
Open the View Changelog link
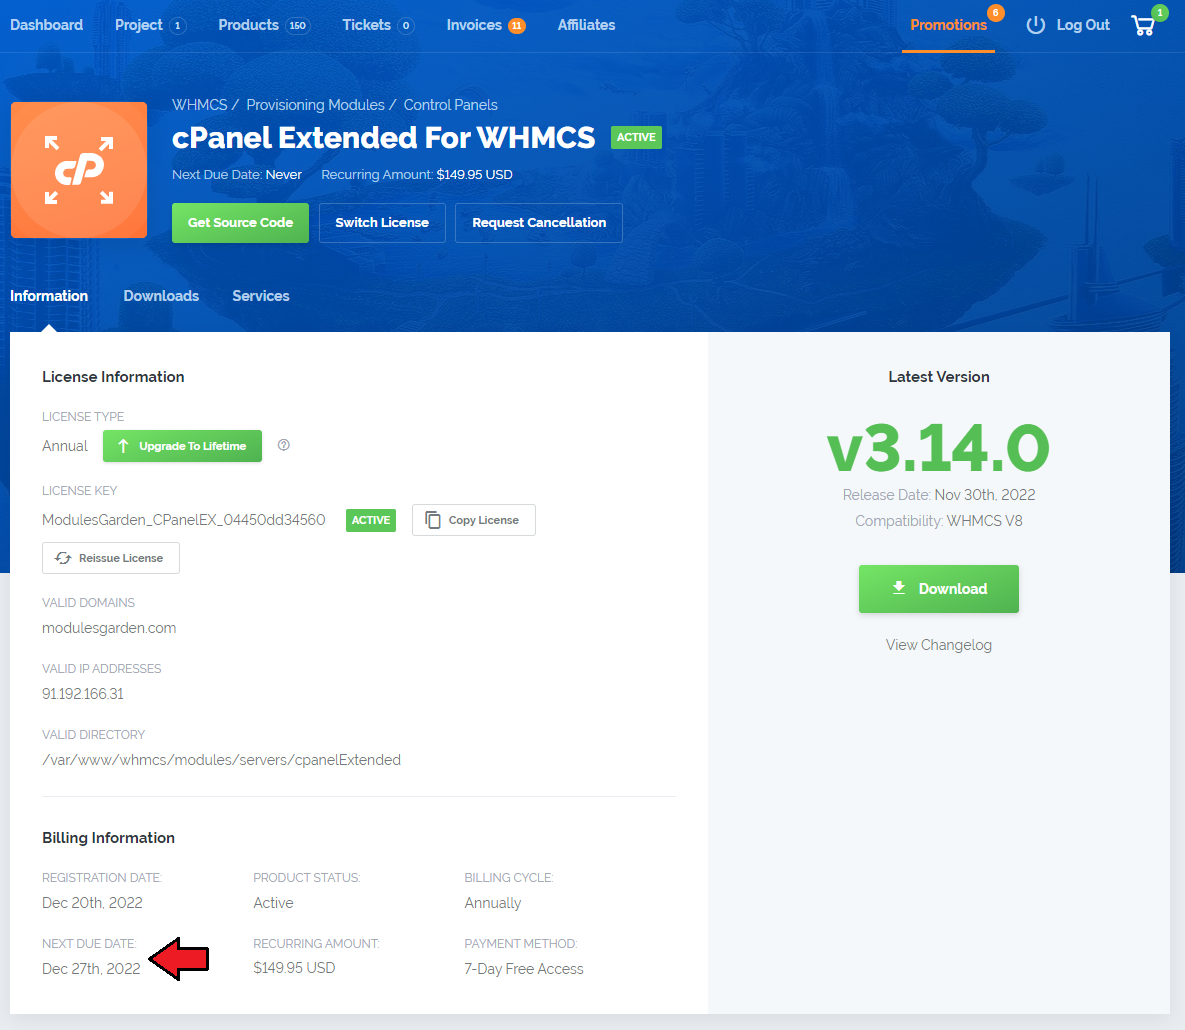pos(939,645)
